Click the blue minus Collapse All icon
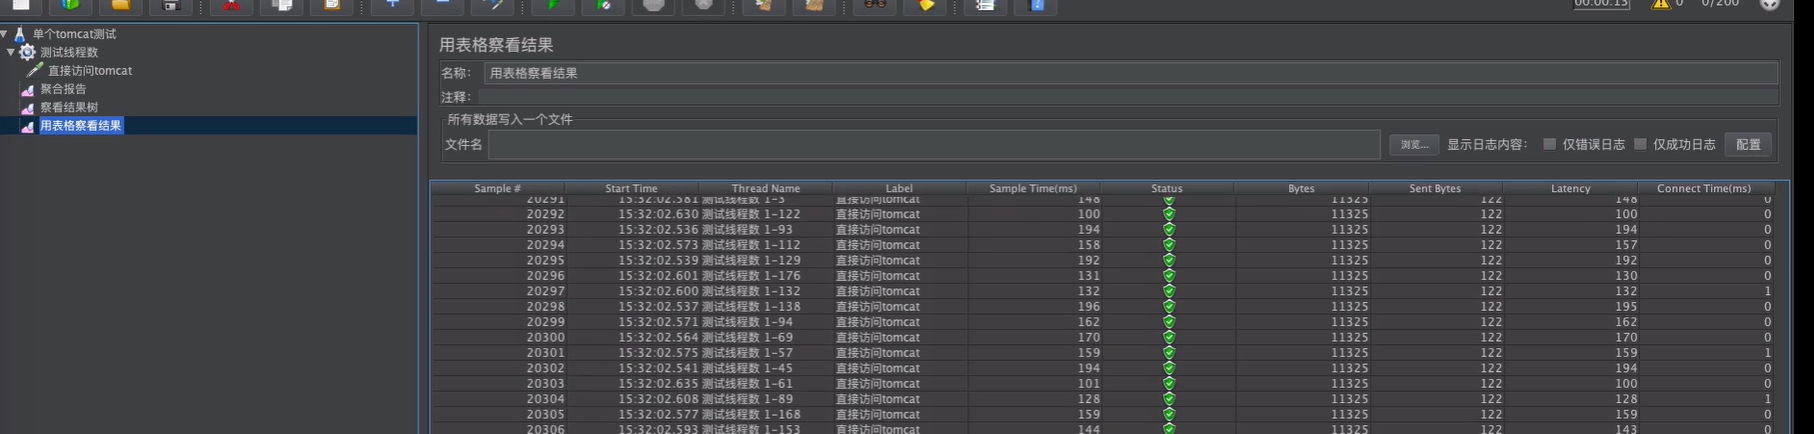 pyautogui.click(x=442, y=5)
